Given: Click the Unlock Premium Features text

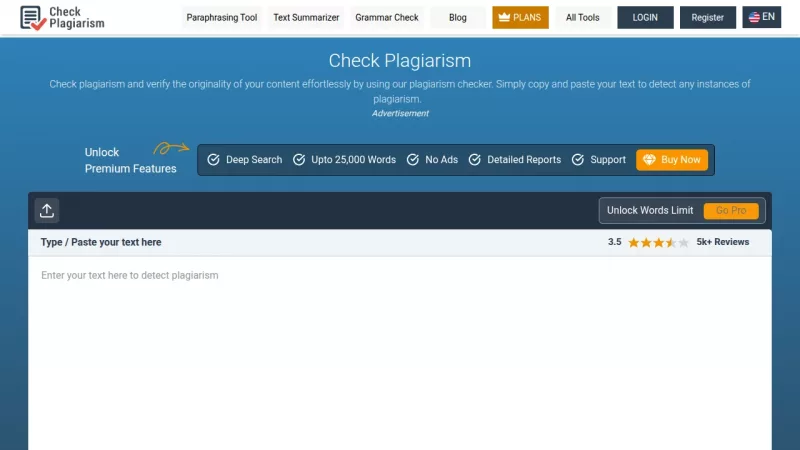Looking at the screenshot, I should [x=131, y=160].
